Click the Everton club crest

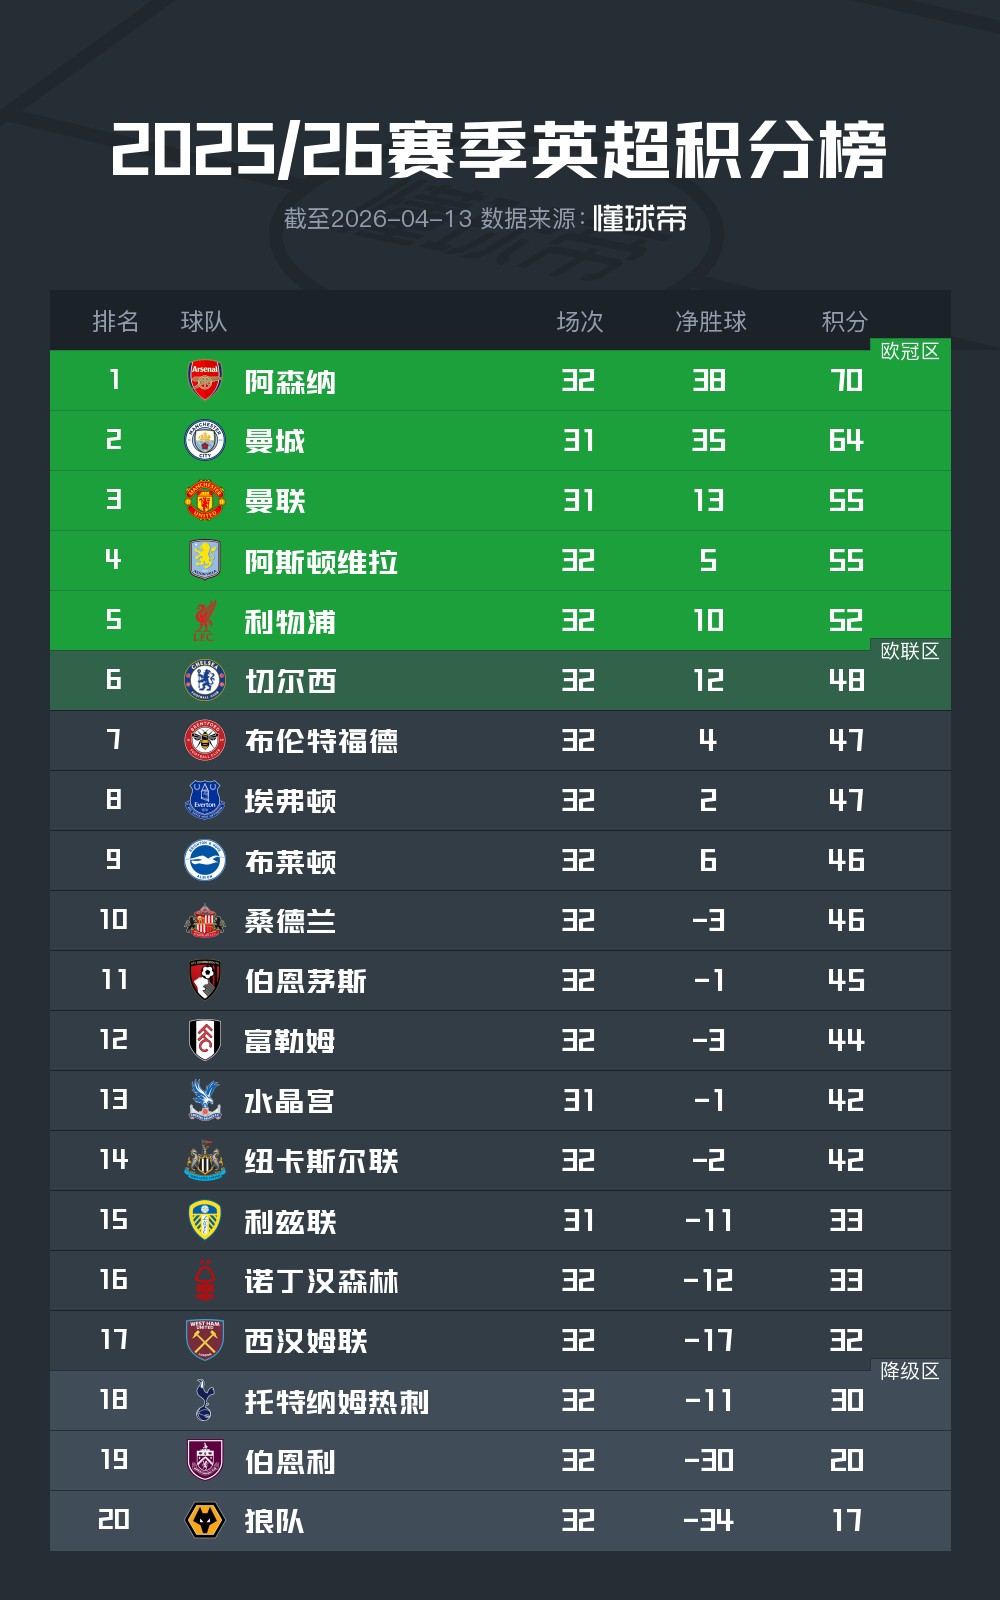(205, 800)
